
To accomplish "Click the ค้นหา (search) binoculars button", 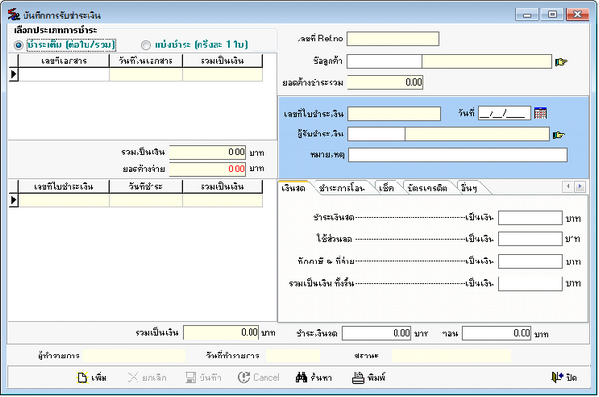I will (x=314, y=378).
